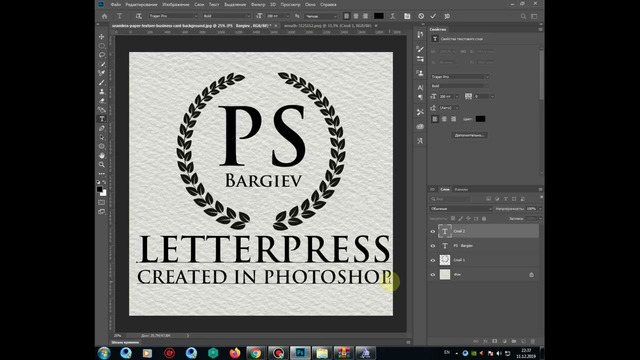The image size is (640, 360).
Task: Hide the PS Bargiev text layer
Action: pos(433,246)
